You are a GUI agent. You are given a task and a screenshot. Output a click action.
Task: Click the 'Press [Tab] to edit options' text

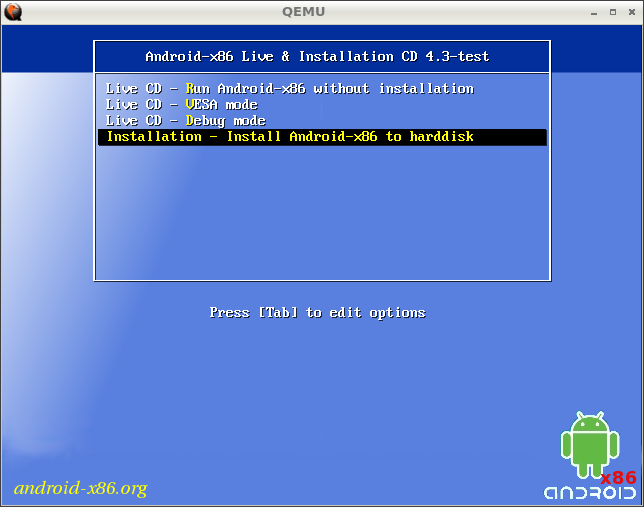[317, 313]
